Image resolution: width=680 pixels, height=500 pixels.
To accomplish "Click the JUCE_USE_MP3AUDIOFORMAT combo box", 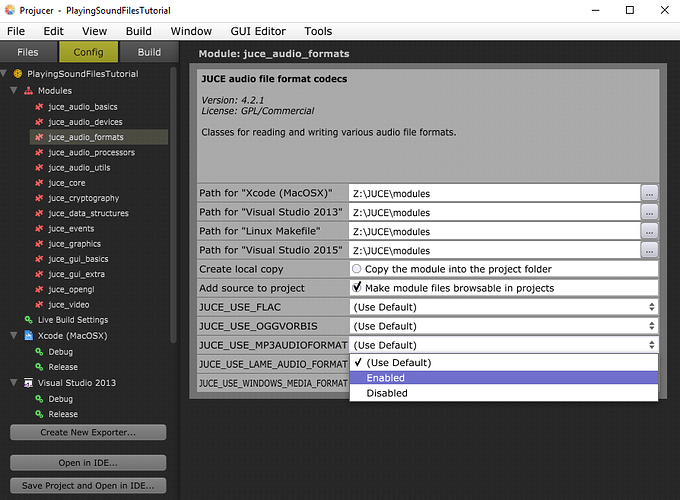I will tap(503, 345).
